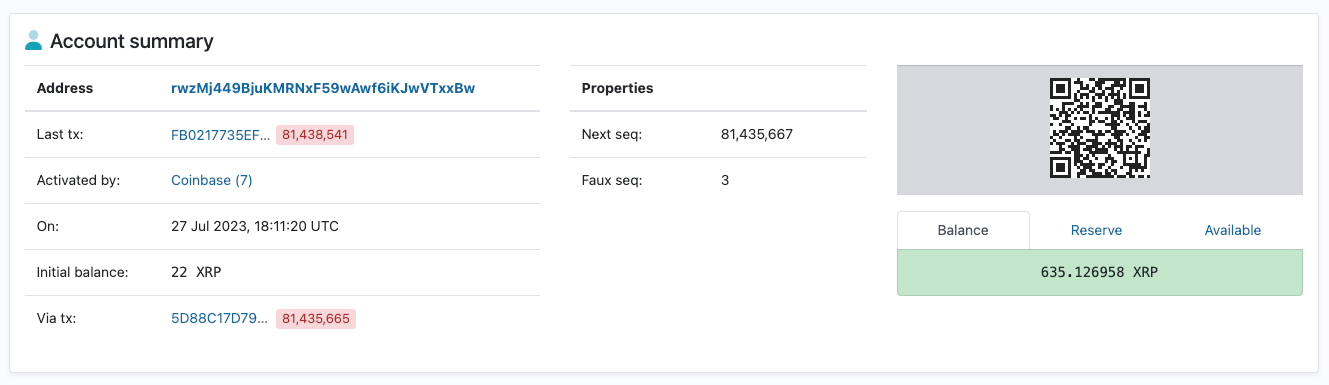
Task: Open via transaction 5D88C17D79 link
Action: [220, 319]
